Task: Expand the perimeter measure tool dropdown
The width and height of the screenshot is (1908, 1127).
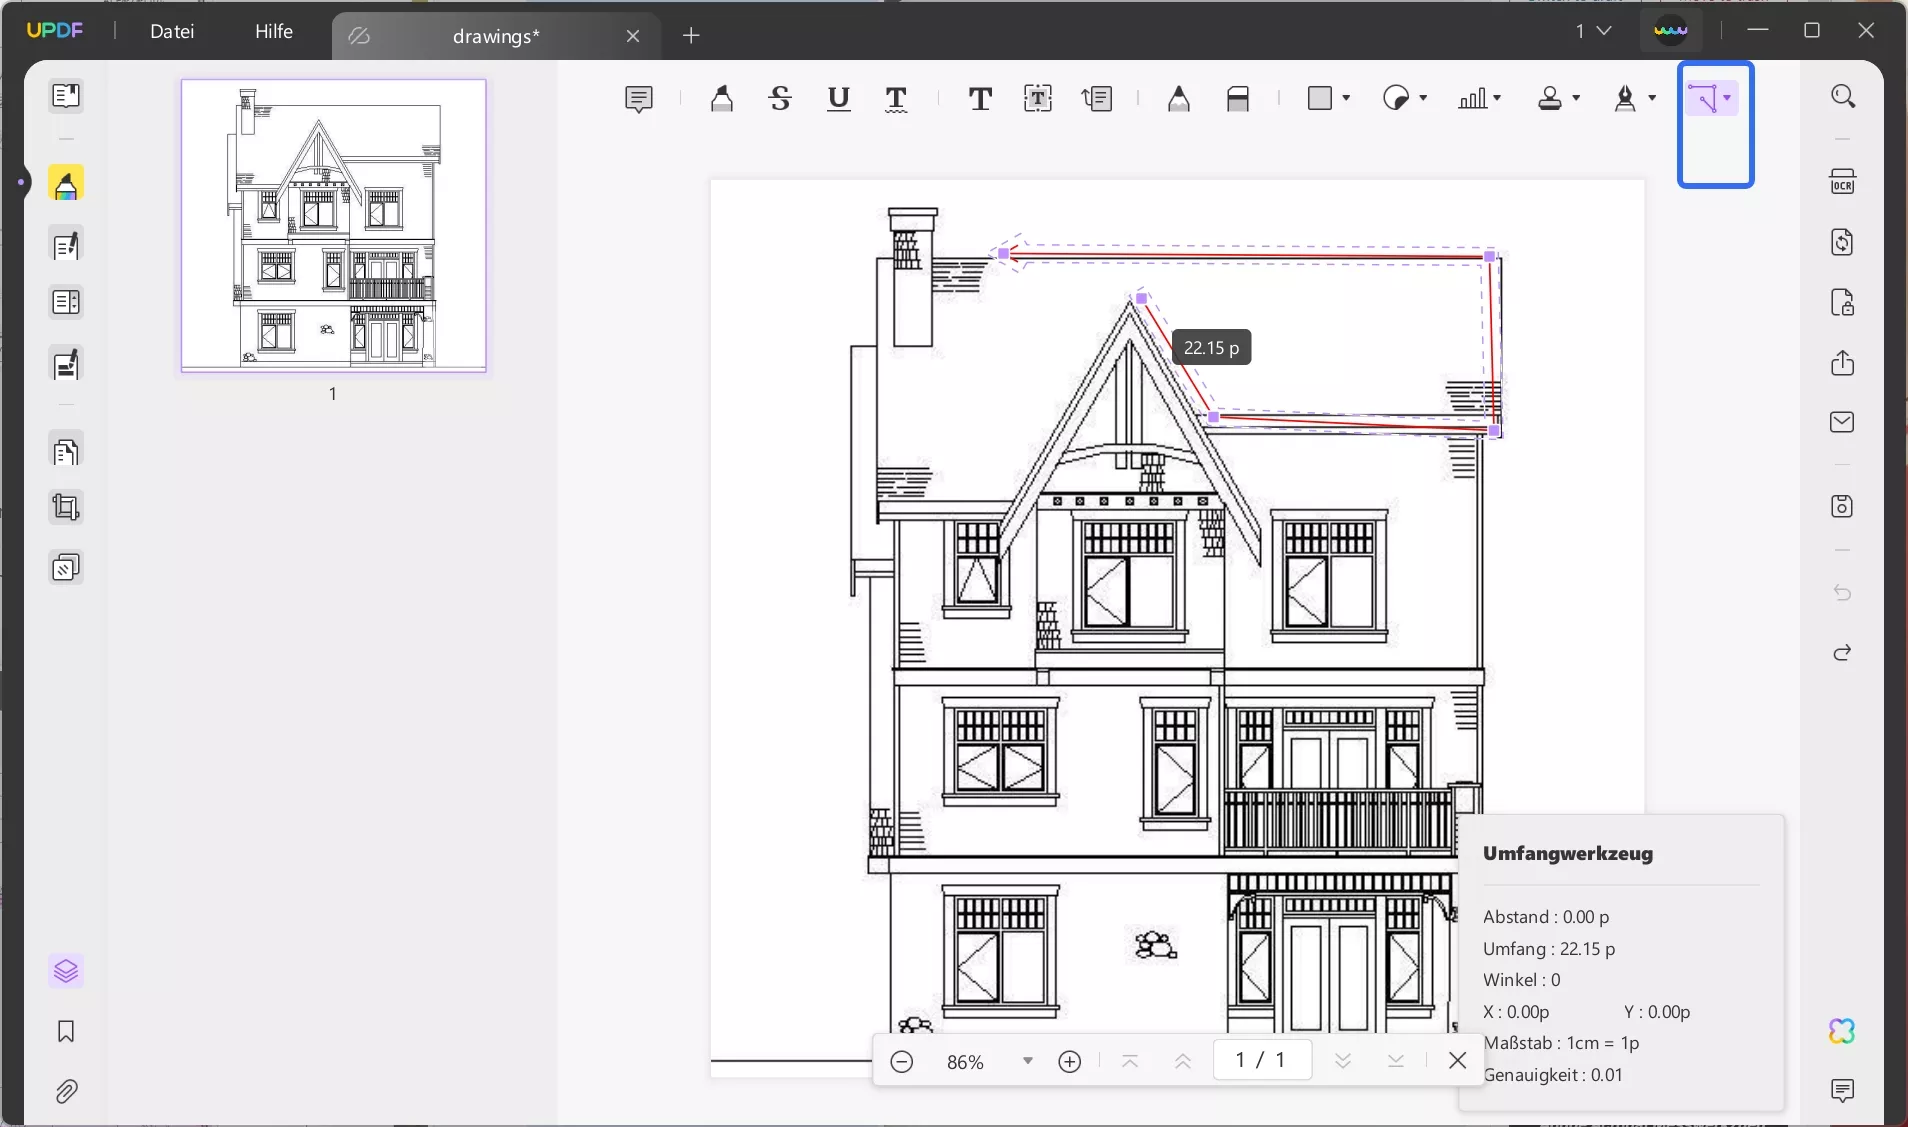Action: coord(1727,98)
